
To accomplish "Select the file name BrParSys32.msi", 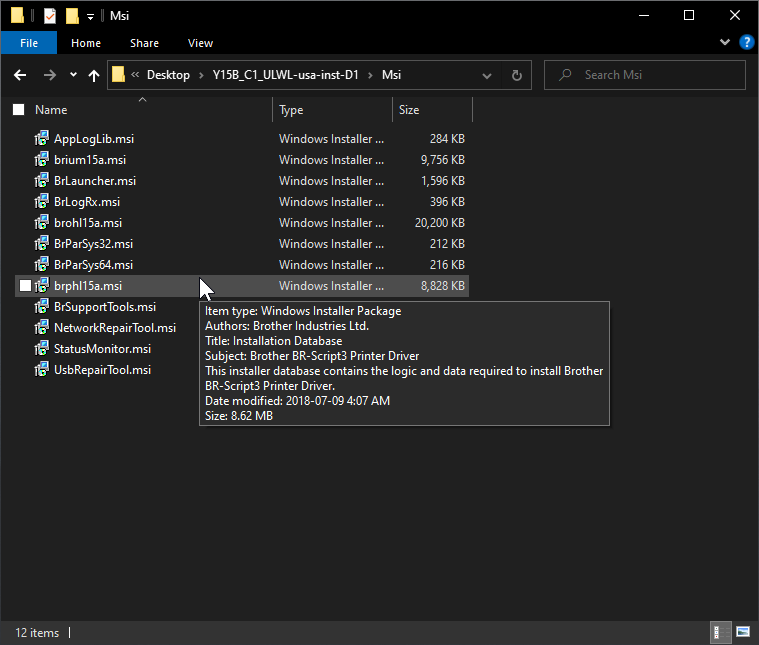I will click(93, 244).
